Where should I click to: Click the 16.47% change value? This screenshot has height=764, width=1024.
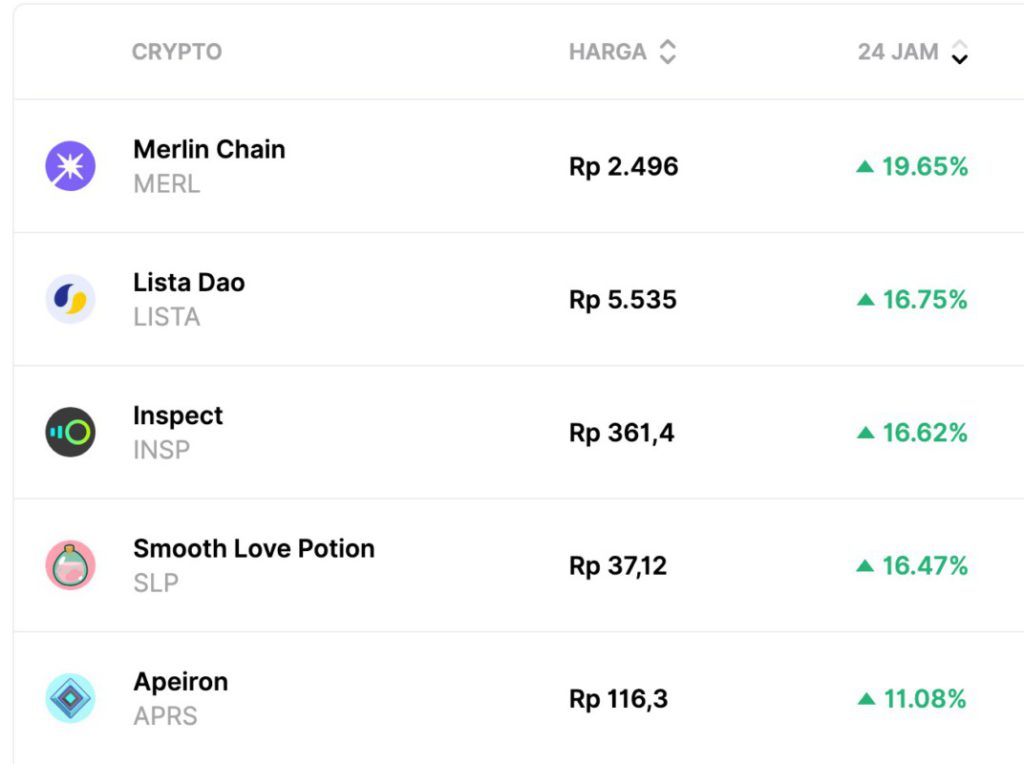925,566
